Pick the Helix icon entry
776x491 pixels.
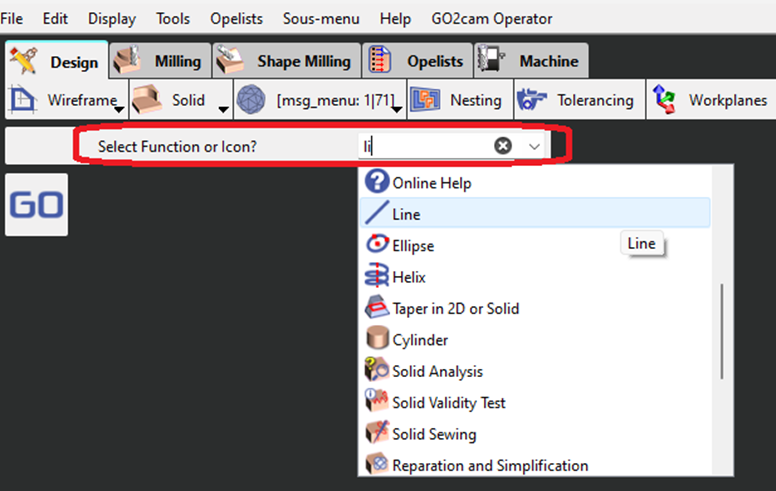coord(376,277)
